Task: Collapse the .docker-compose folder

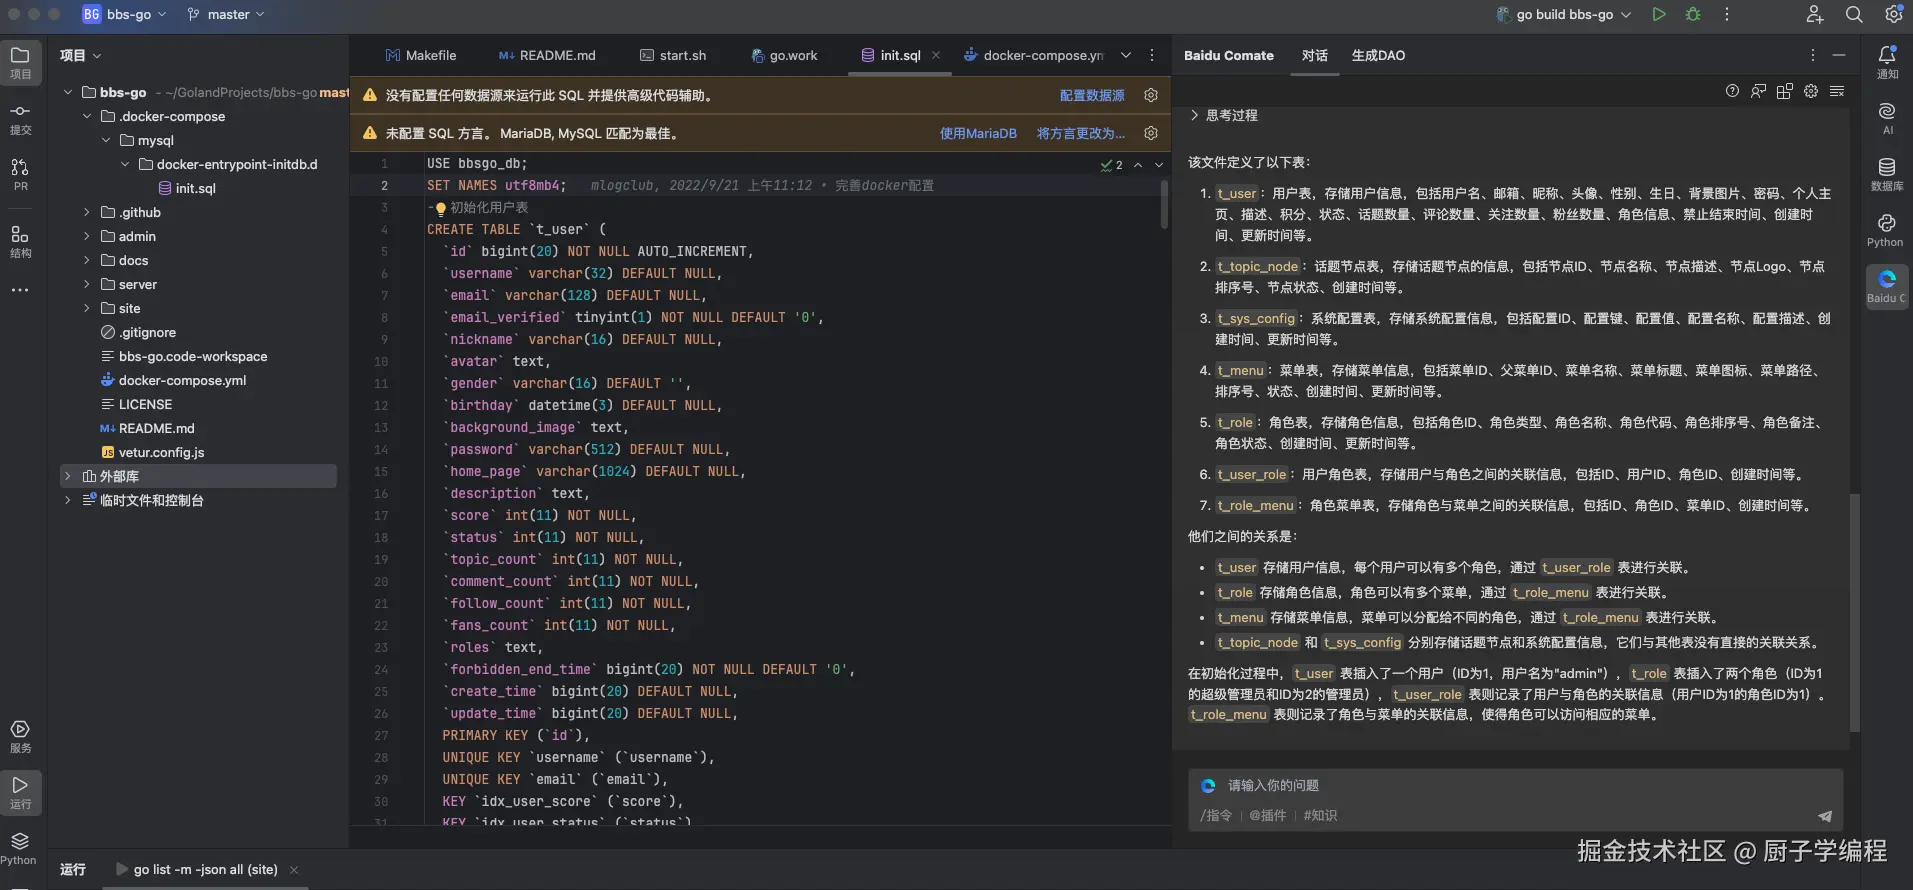Action: 87,116
